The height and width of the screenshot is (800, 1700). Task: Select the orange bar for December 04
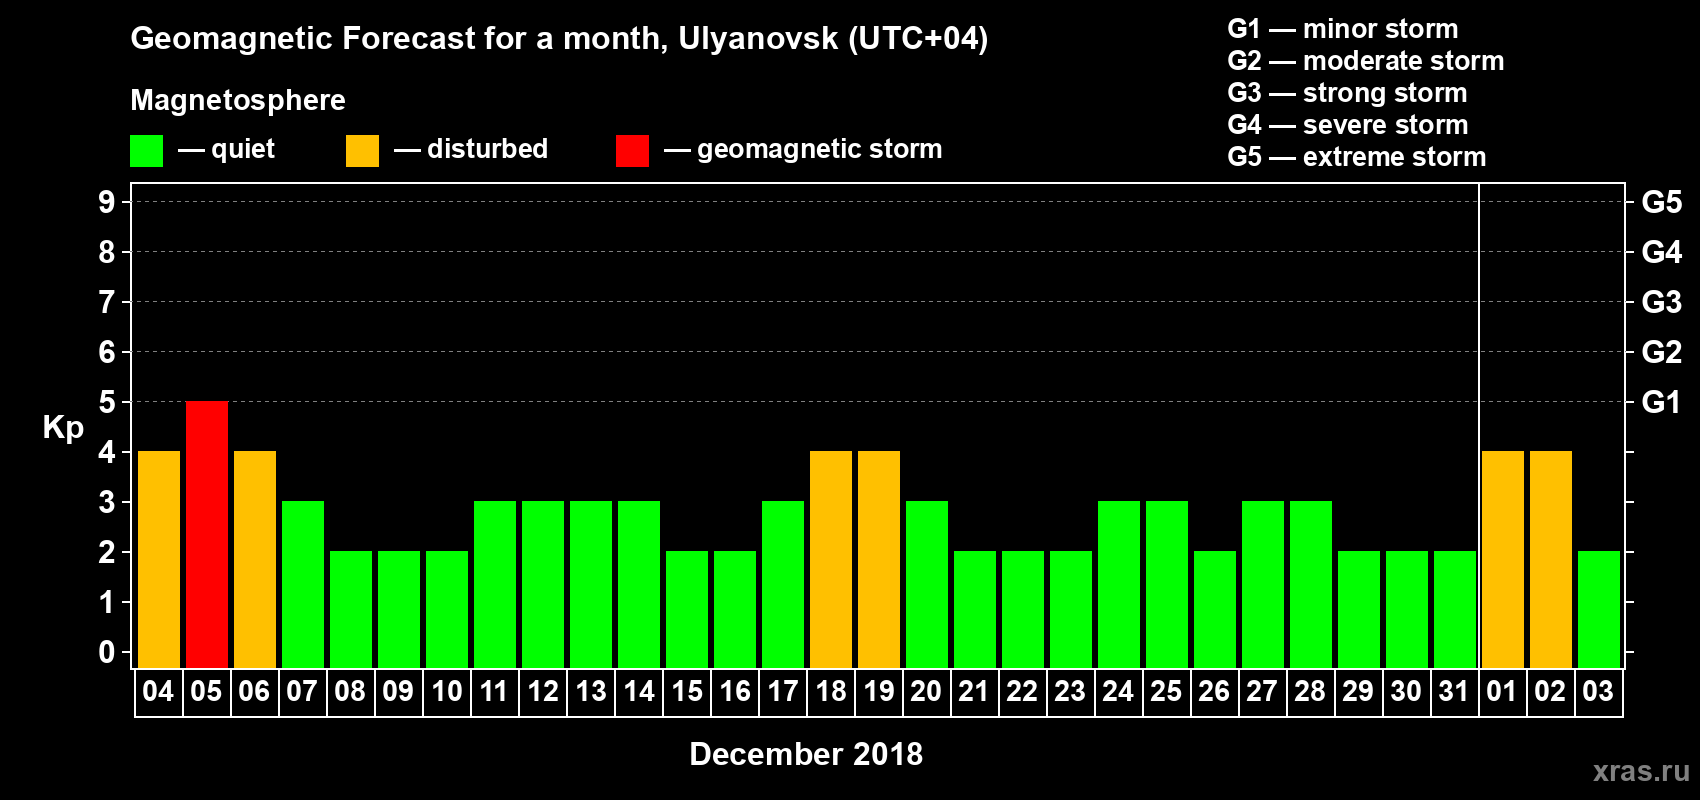159,560
